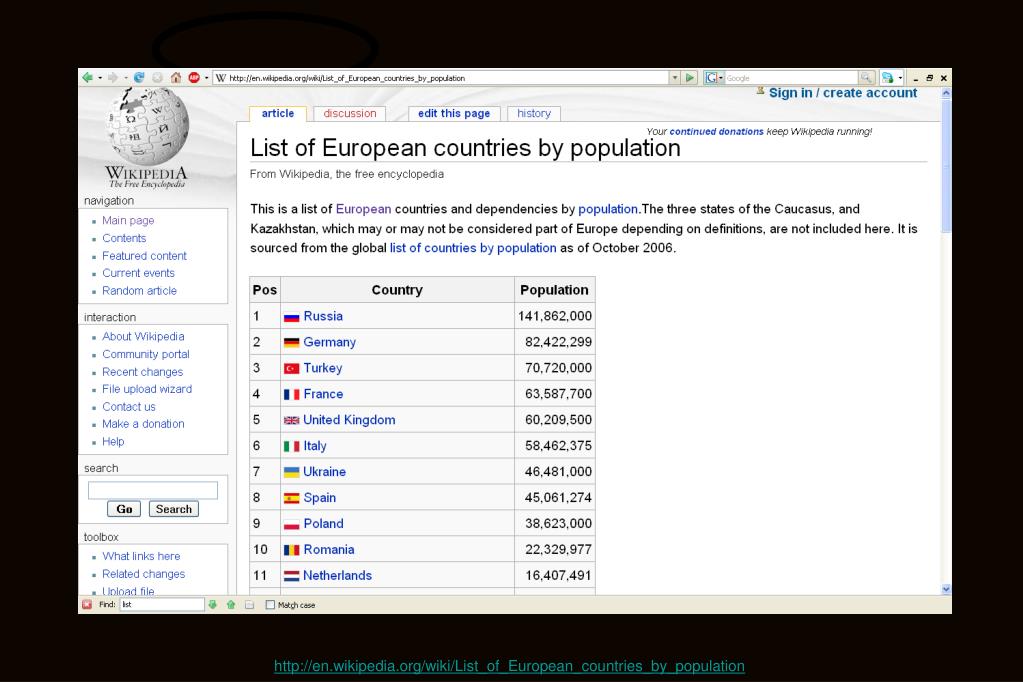Screen dimensions: 1023x682
Task: Click the population value 141,862,000
Action: point(555,316)
